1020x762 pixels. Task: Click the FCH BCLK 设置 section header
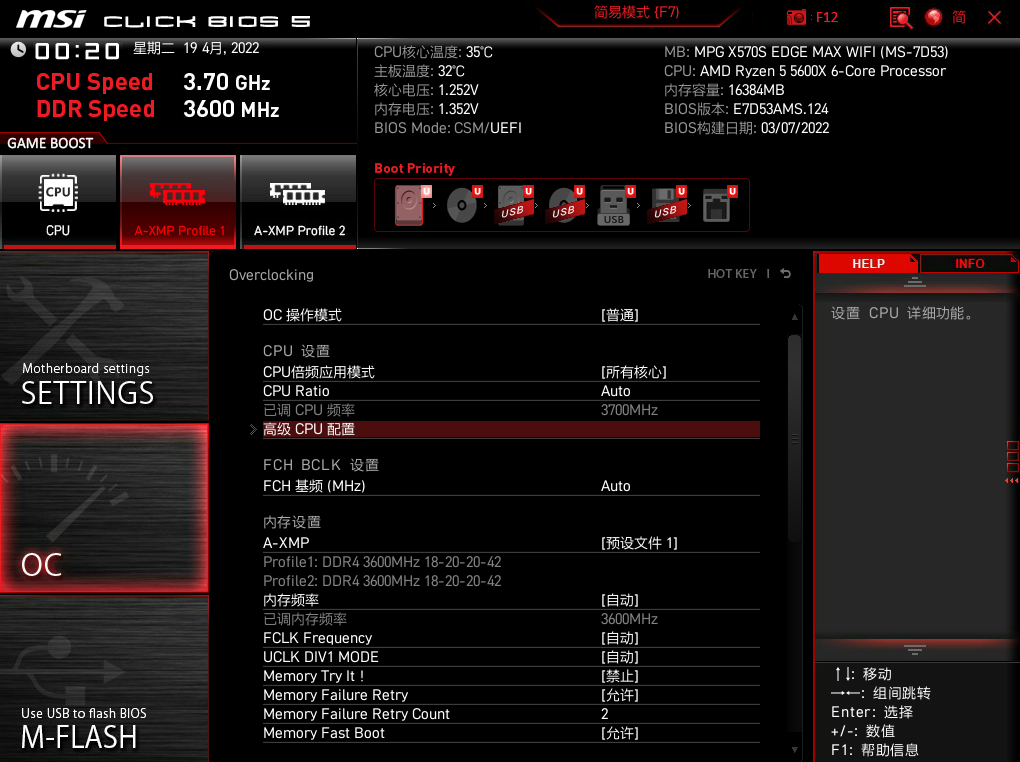click(321, 465)
